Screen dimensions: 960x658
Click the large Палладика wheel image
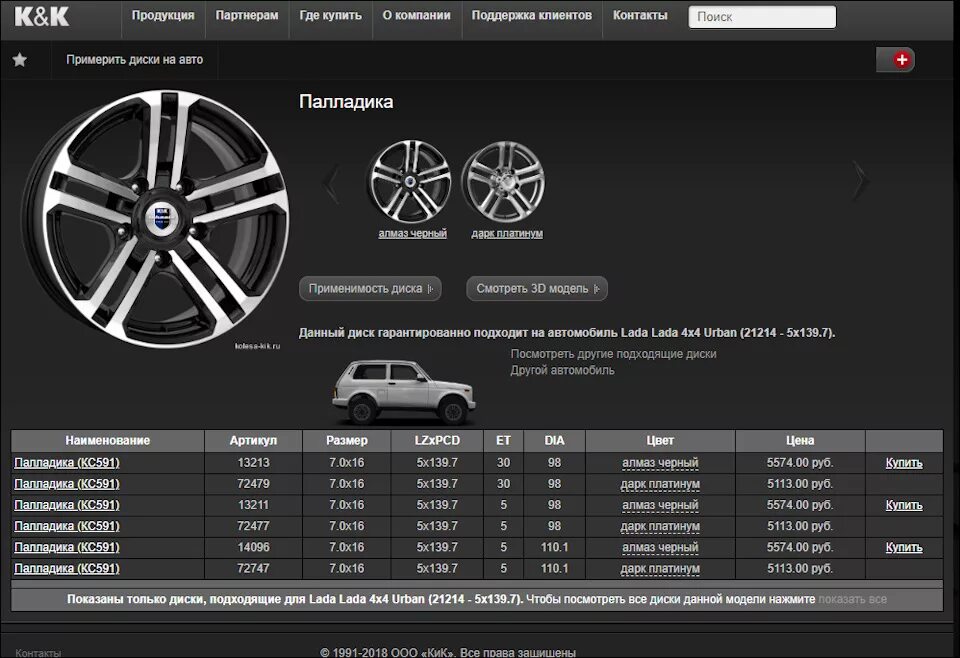click(156, 220)
